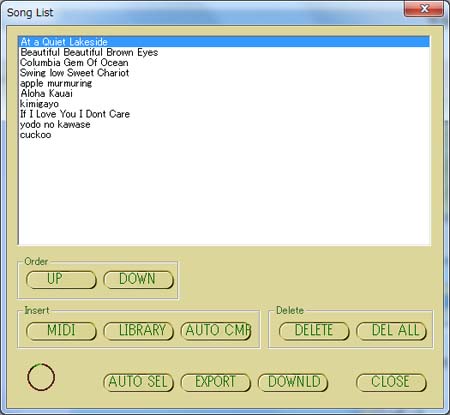Image resolution: width=450 pixels, height=415 pixels.
Task: Select the kimigayo song
Action: click(224, 104)
